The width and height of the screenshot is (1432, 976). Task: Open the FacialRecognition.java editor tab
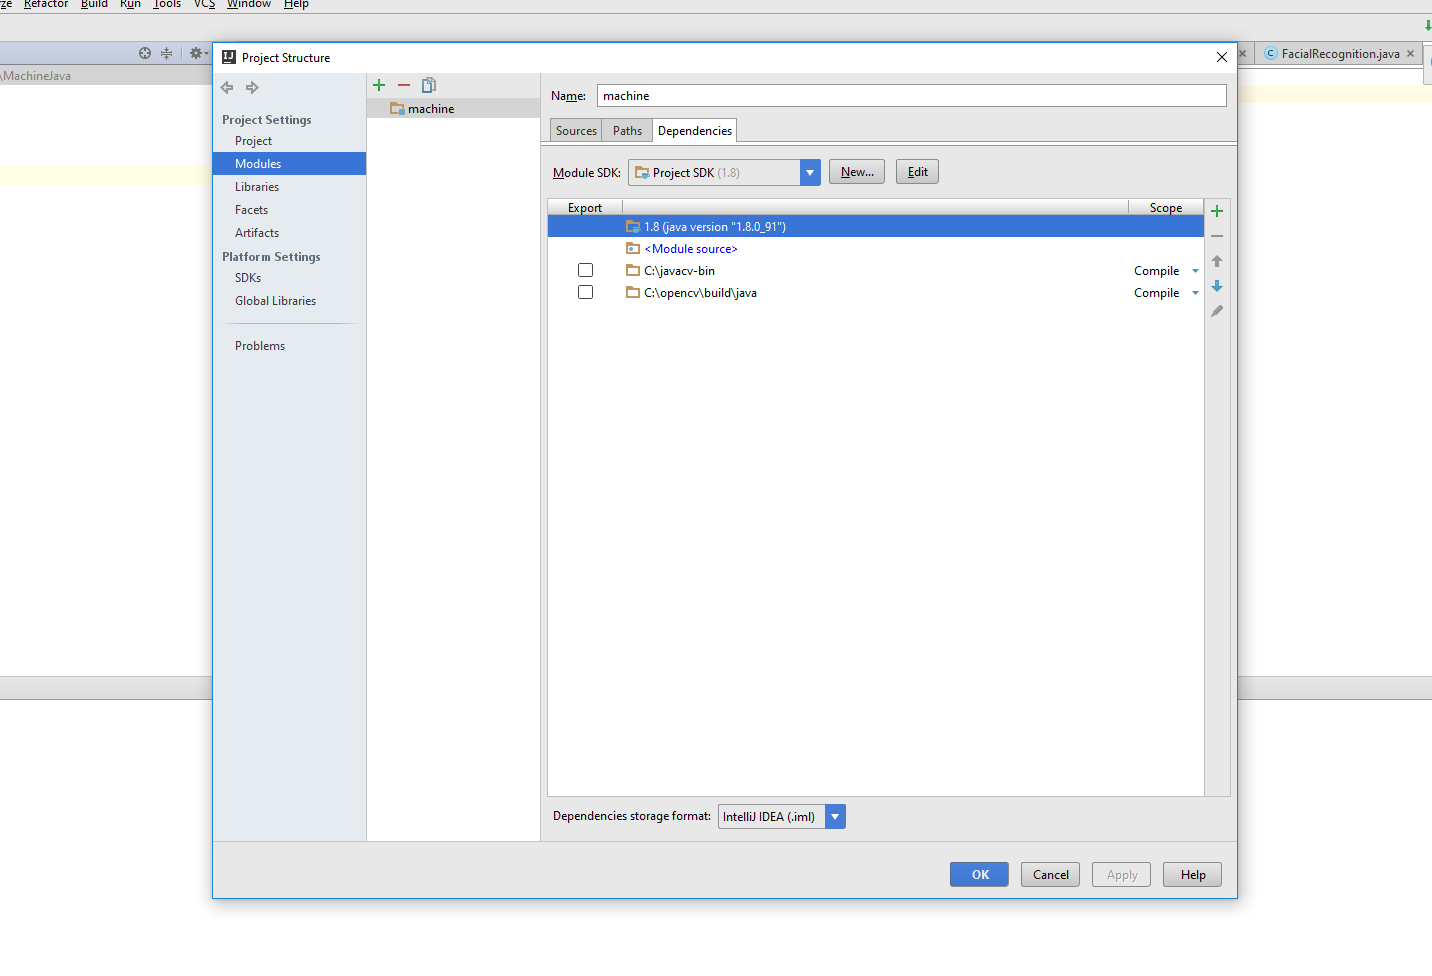pos(1340,54)
